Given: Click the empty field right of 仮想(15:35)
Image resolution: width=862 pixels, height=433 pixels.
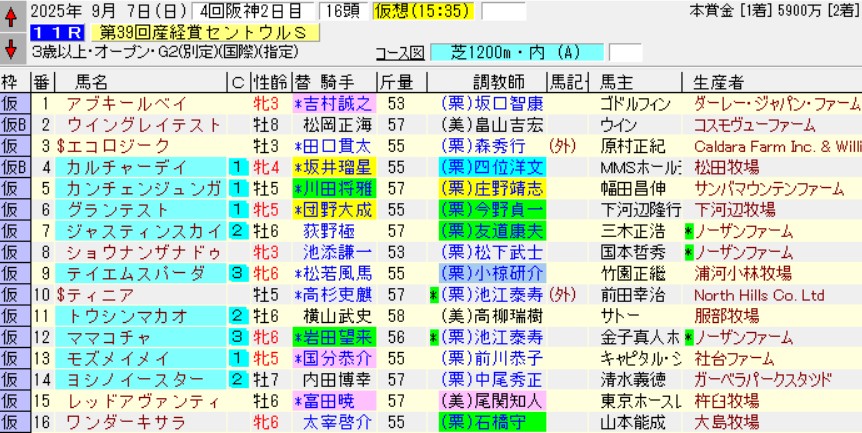Looking at the screenshot, I should pos(503,11).
